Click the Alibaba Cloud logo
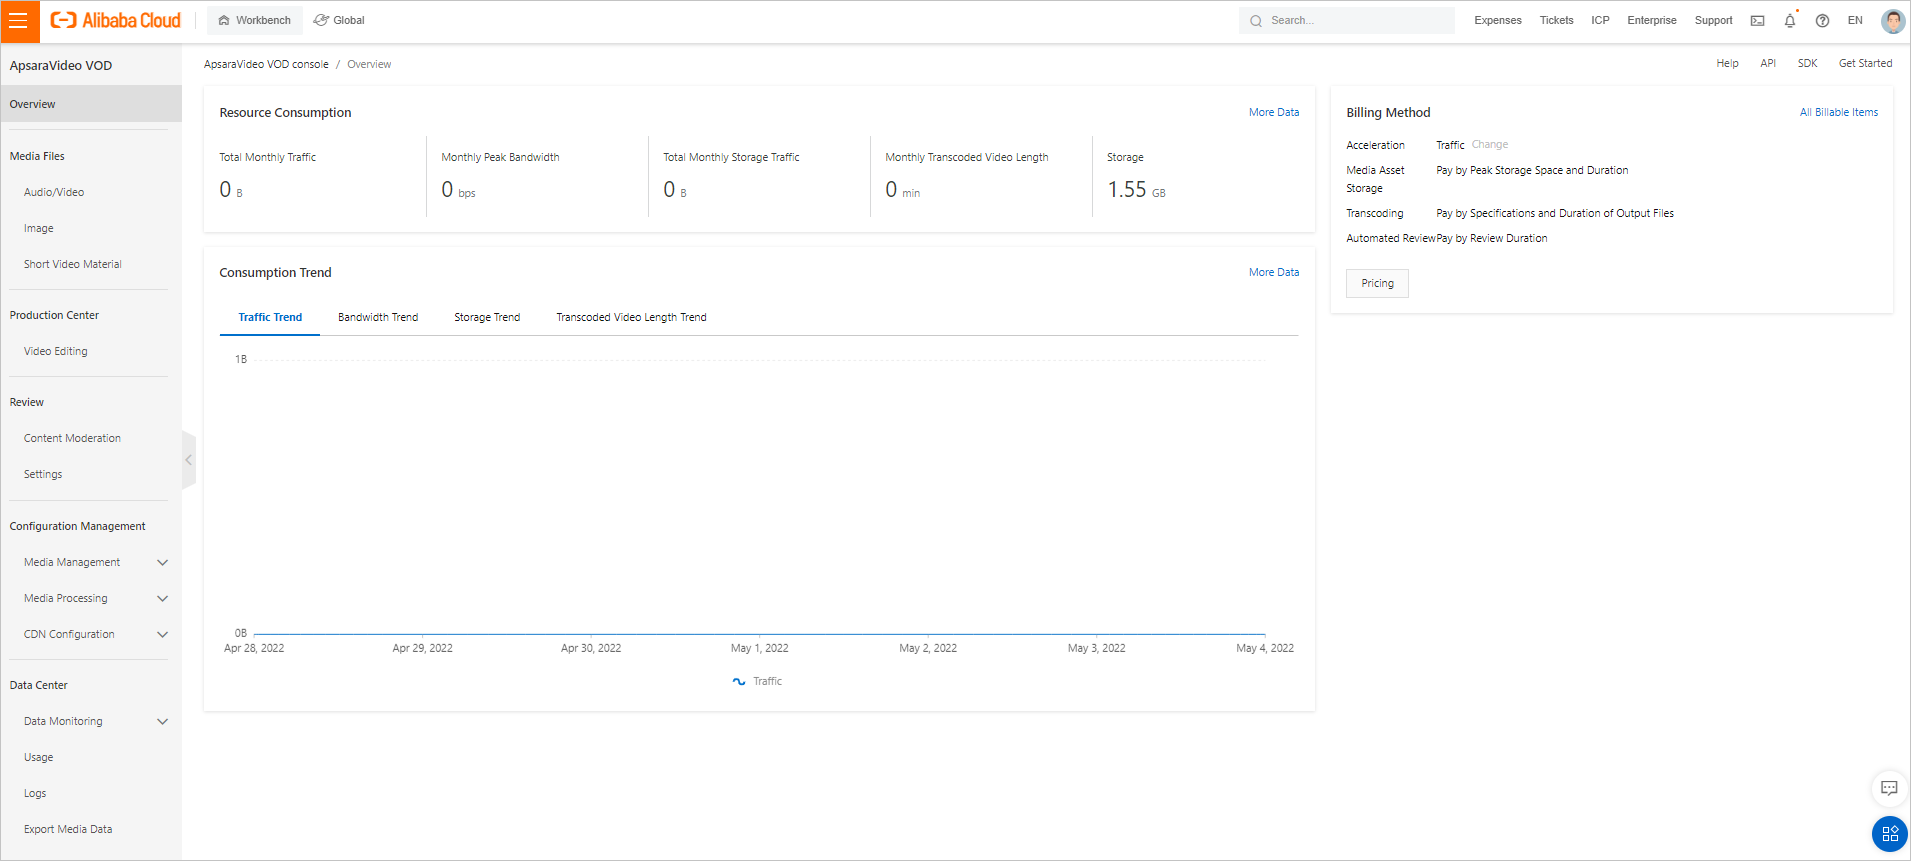 point(116,20)
